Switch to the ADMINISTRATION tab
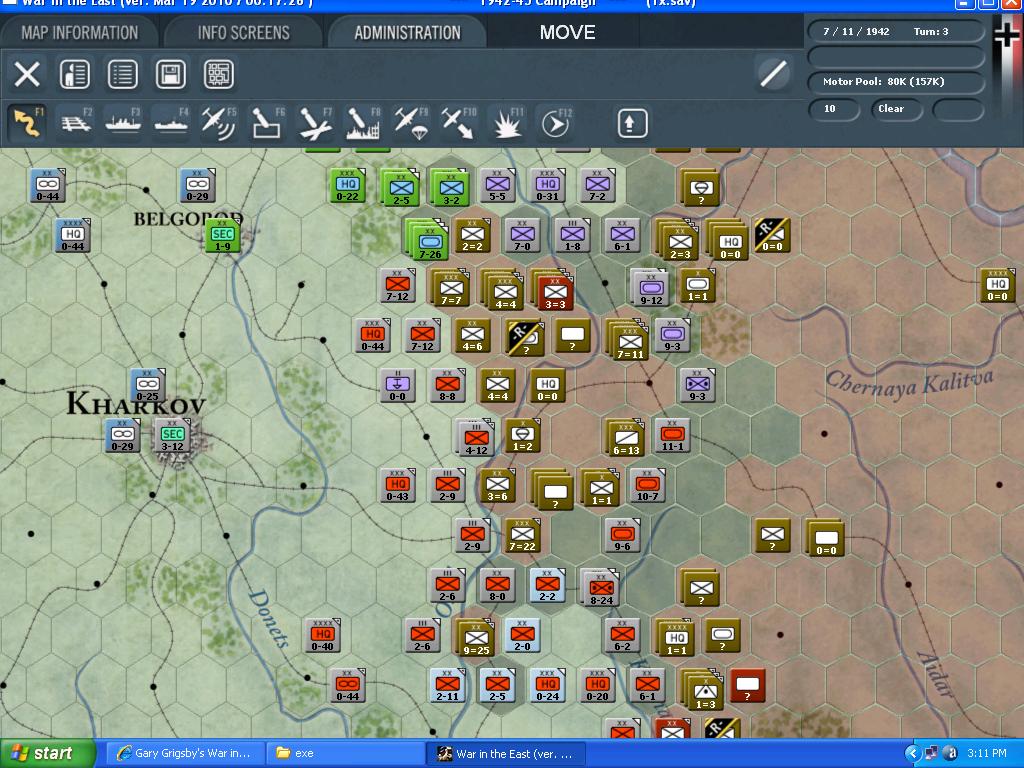Viewport: 1024px width, 768px height. [x=408, y=32]
